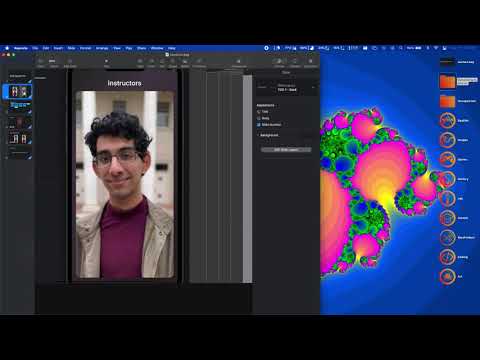Select the instructor photo on the slide
Image resolution: width=480 pixels, height=360 pixels.
125,184
